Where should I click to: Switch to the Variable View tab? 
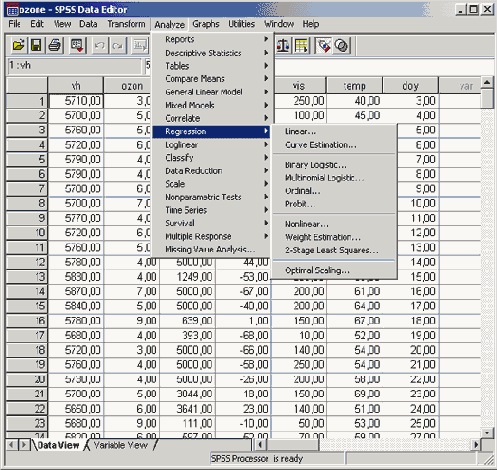click(x=120, y=445)
